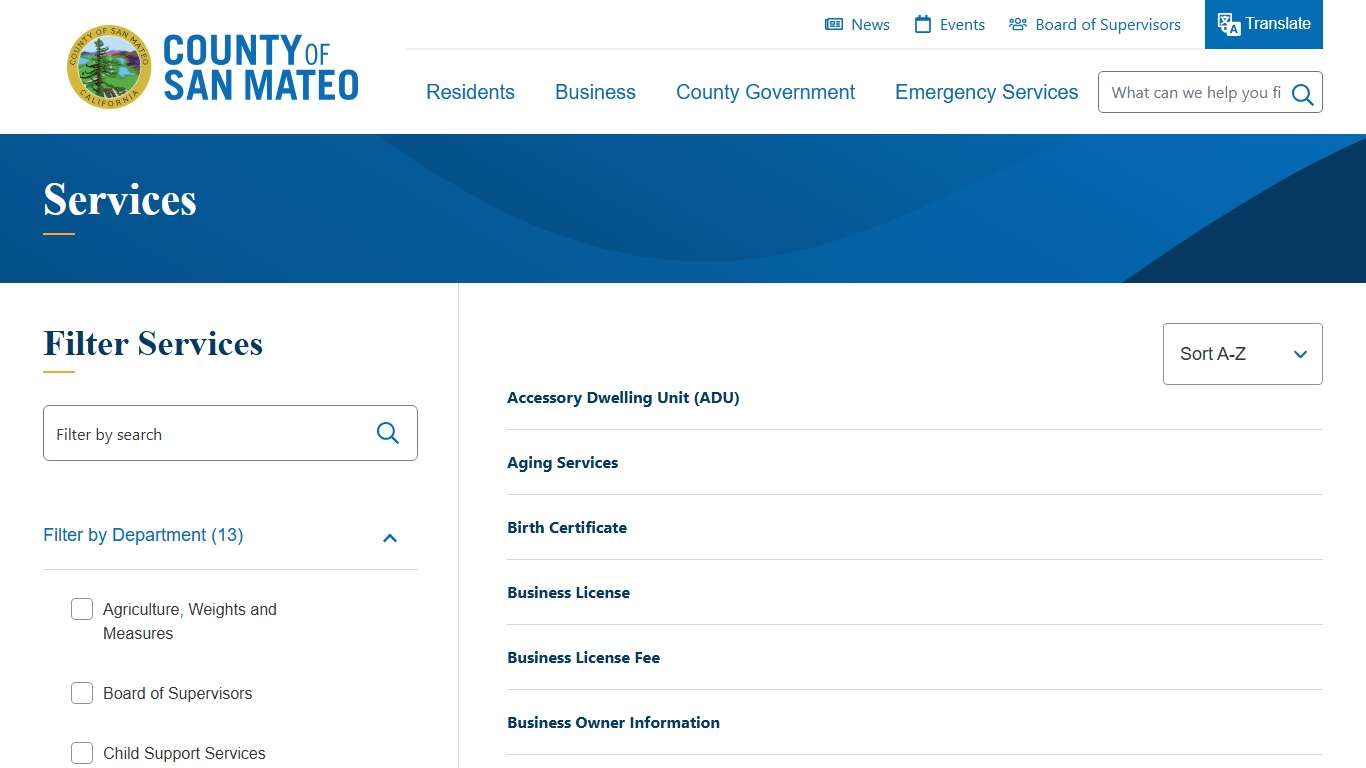This screenshot has width=1366, height=768.
Task: Open the Emergency Services menu
Action: pyautogui.click(x=986, y=92)
